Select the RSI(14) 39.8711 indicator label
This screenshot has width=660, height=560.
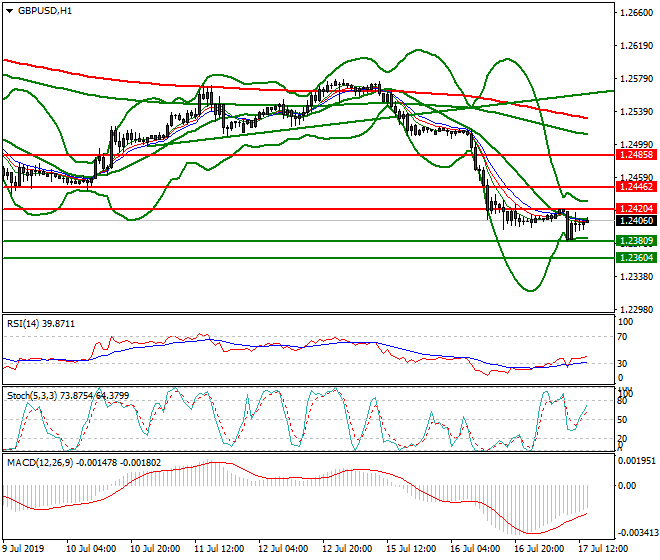41,324
